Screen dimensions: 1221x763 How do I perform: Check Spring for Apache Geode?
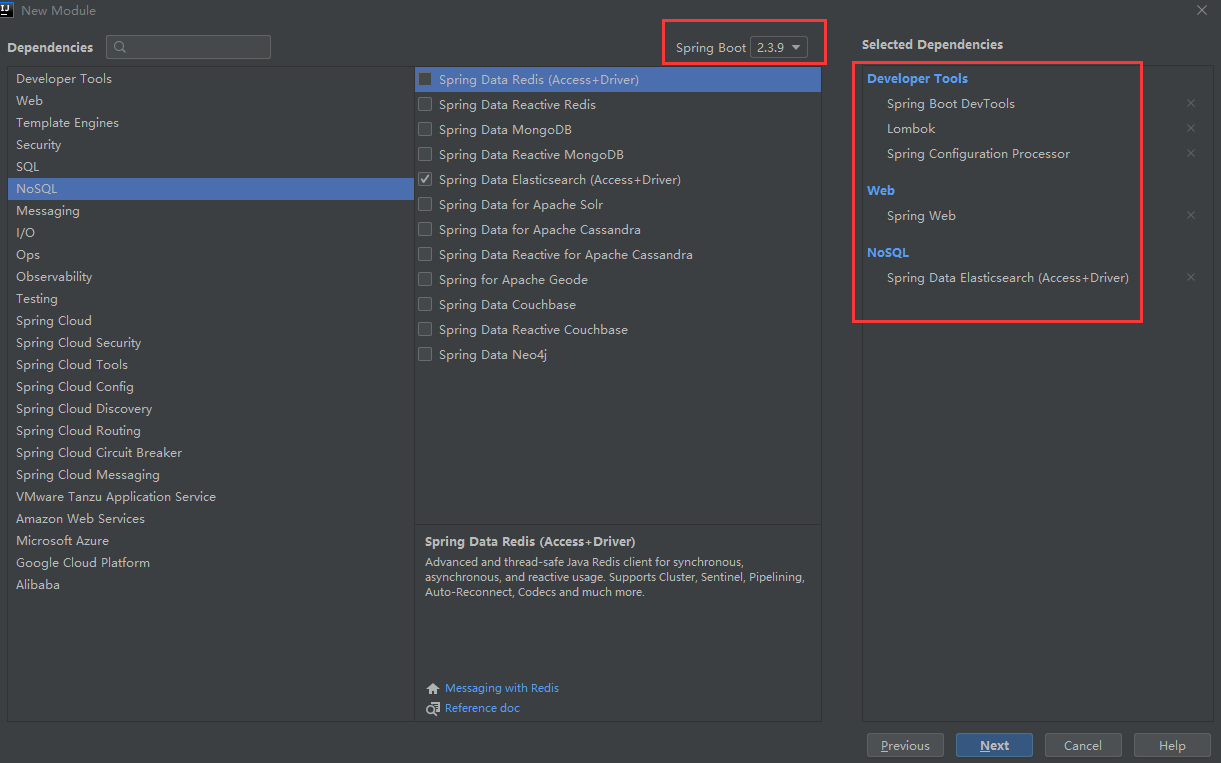pyautogui.click(x=425, y=279)
